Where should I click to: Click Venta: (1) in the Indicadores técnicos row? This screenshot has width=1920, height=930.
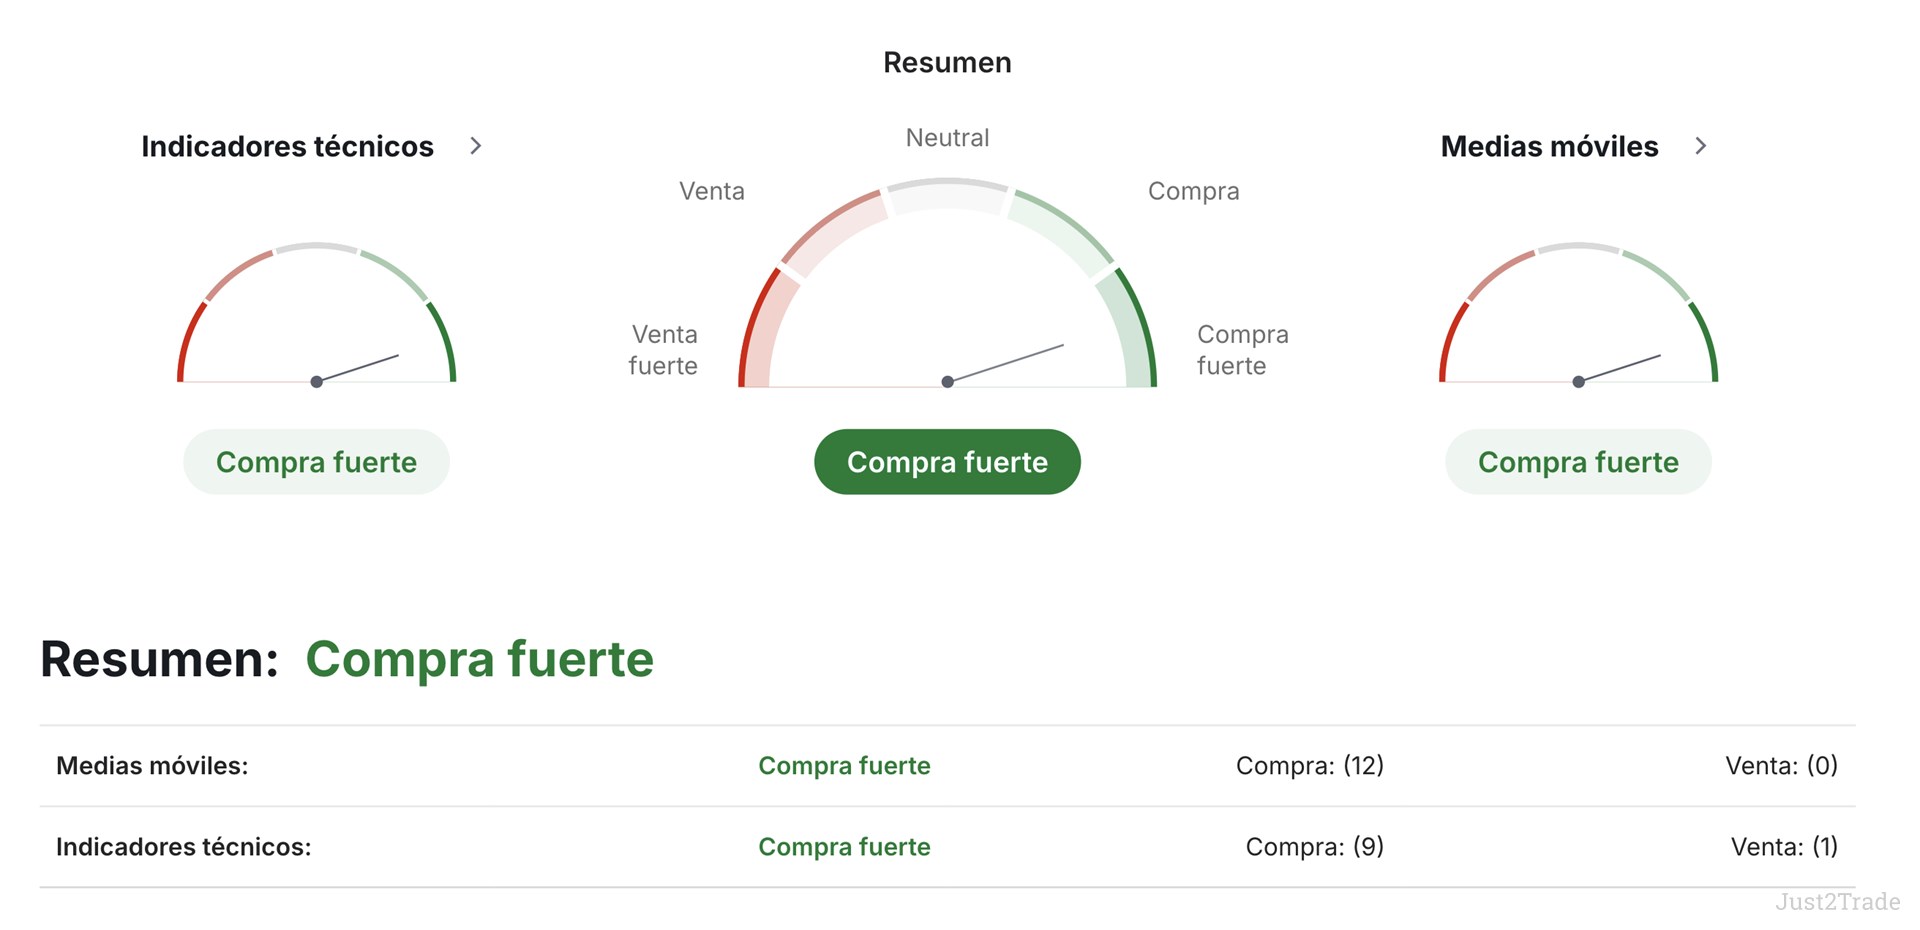point(1784,847)
